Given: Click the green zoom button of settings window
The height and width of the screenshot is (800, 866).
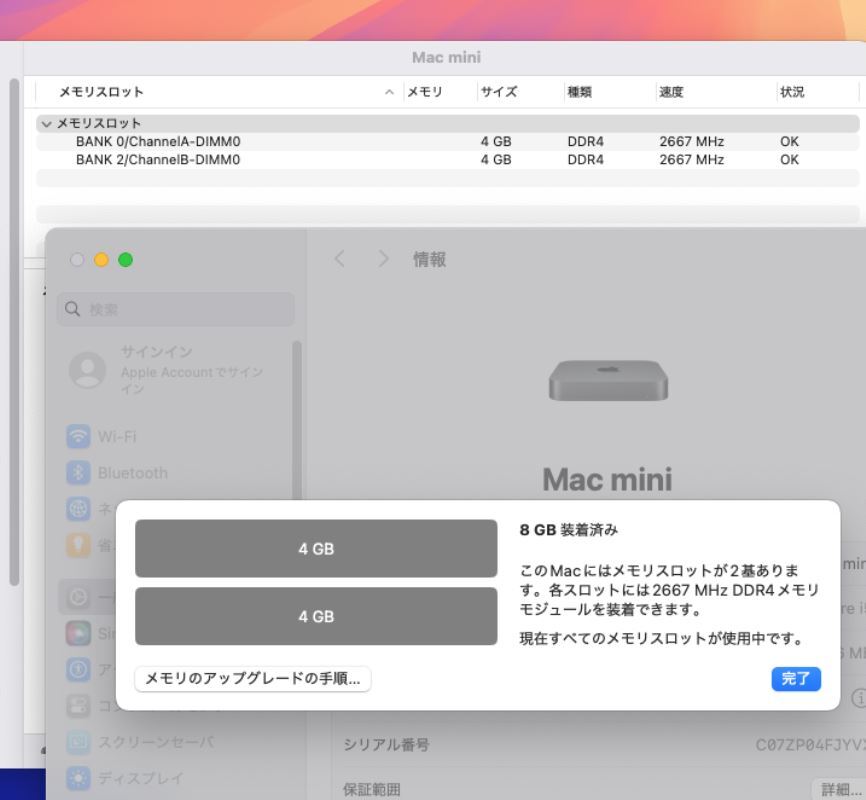Looking at the screenshot, I should point(125,260).
